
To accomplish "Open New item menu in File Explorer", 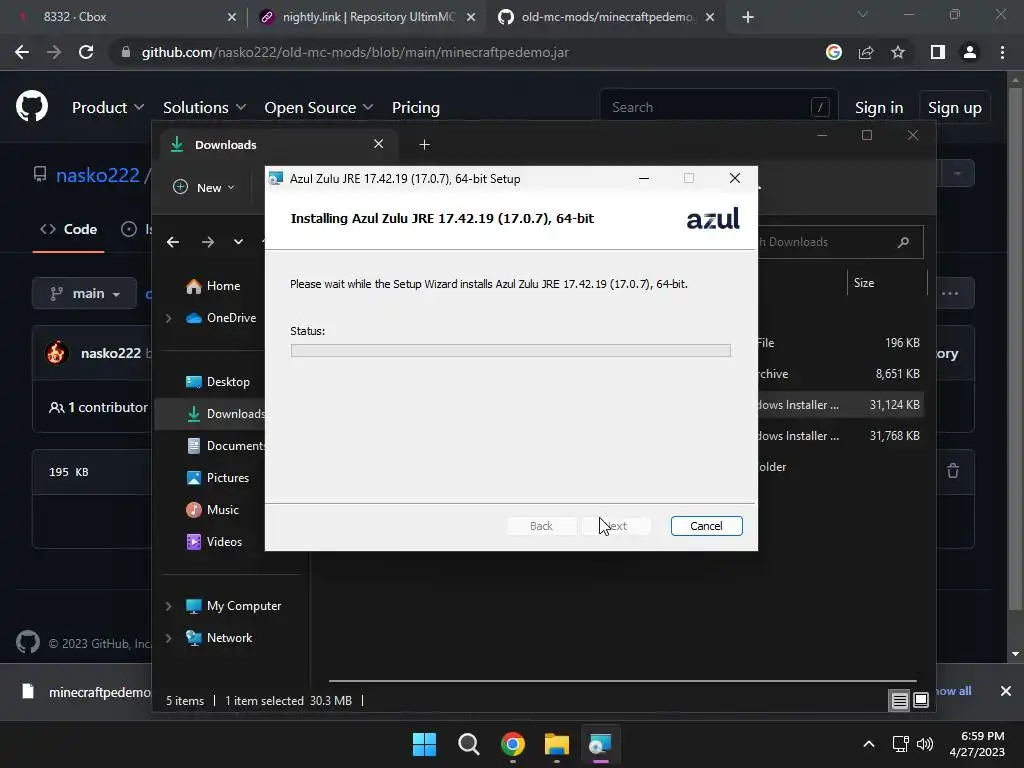I will (x=203, y=187).
